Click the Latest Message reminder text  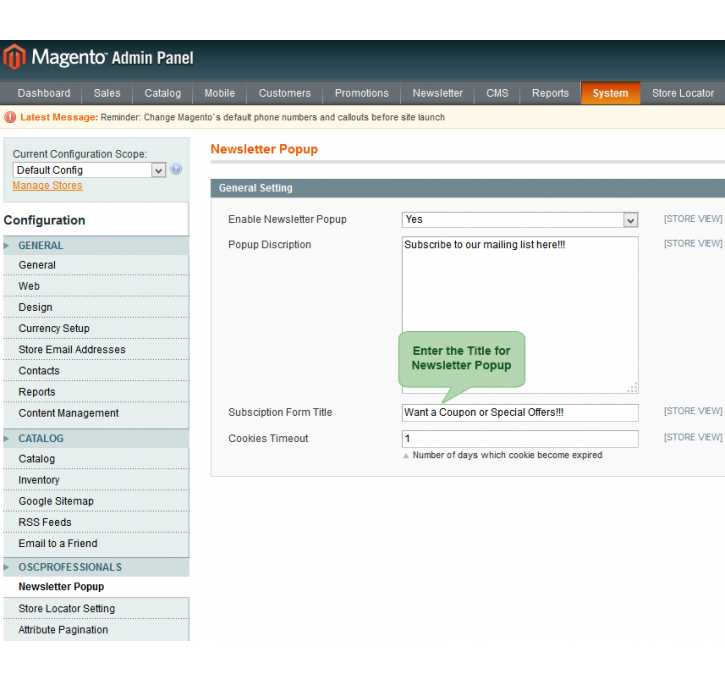272,117
